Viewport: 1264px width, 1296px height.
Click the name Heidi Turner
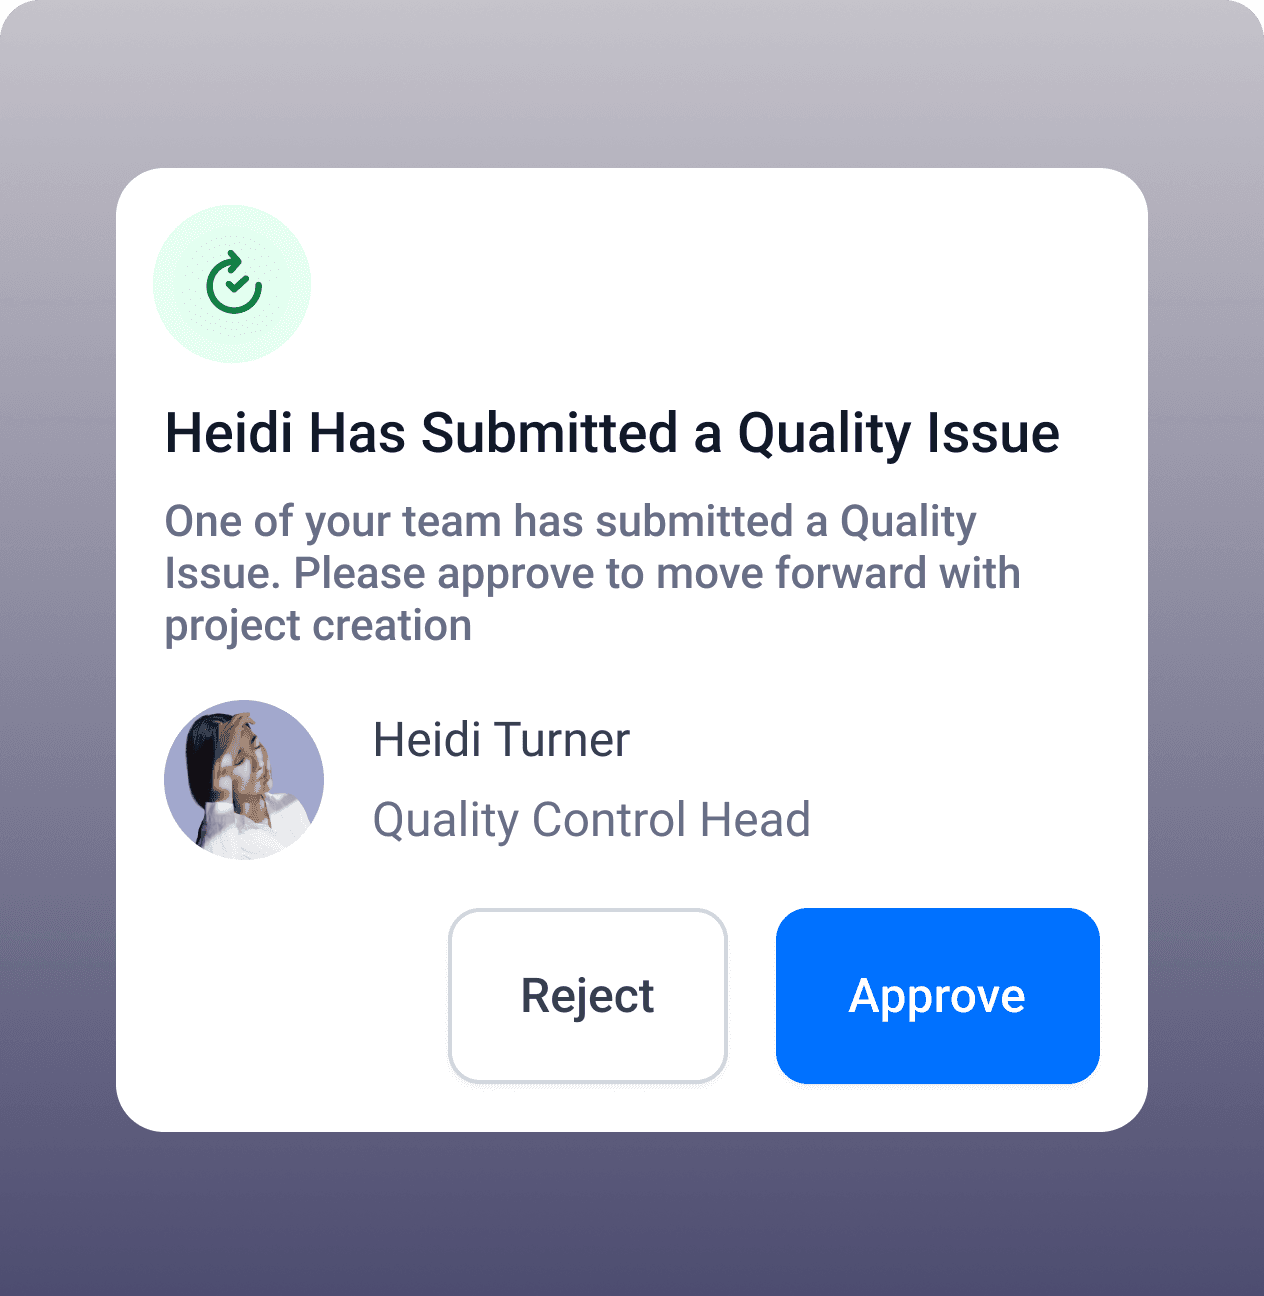(501, 740)
